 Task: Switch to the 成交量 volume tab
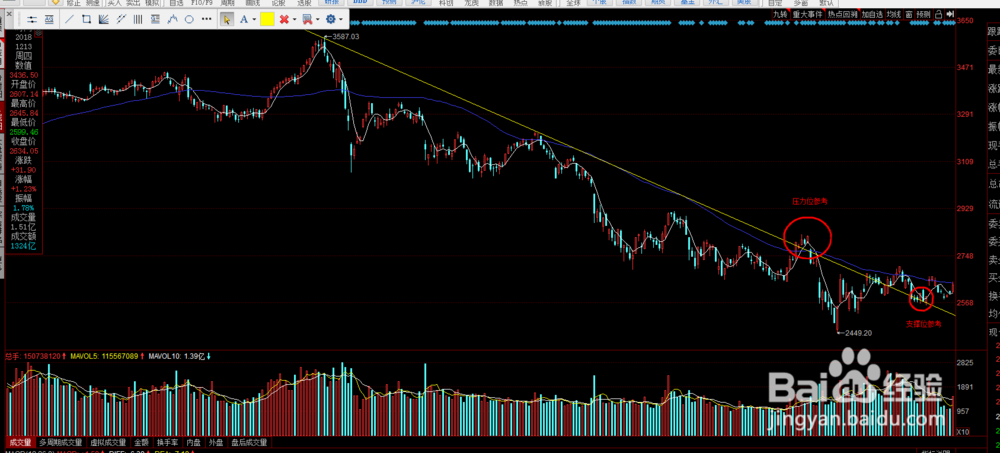(20, 442)
